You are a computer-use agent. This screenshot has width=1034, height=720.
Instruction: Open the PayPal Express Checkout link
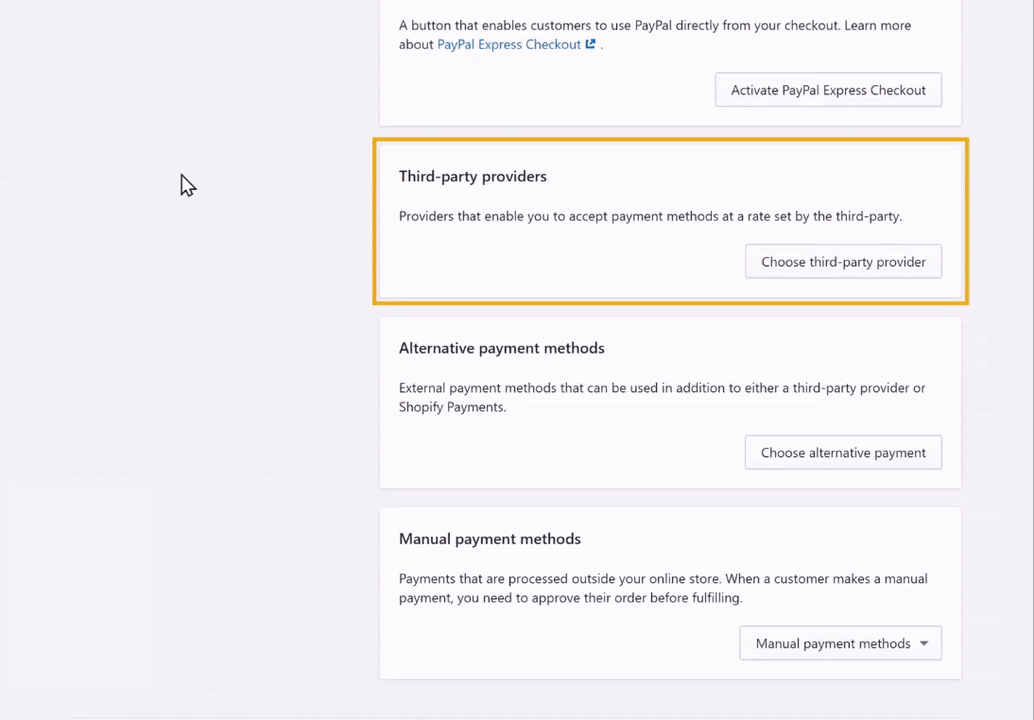(x=509, y=44)
